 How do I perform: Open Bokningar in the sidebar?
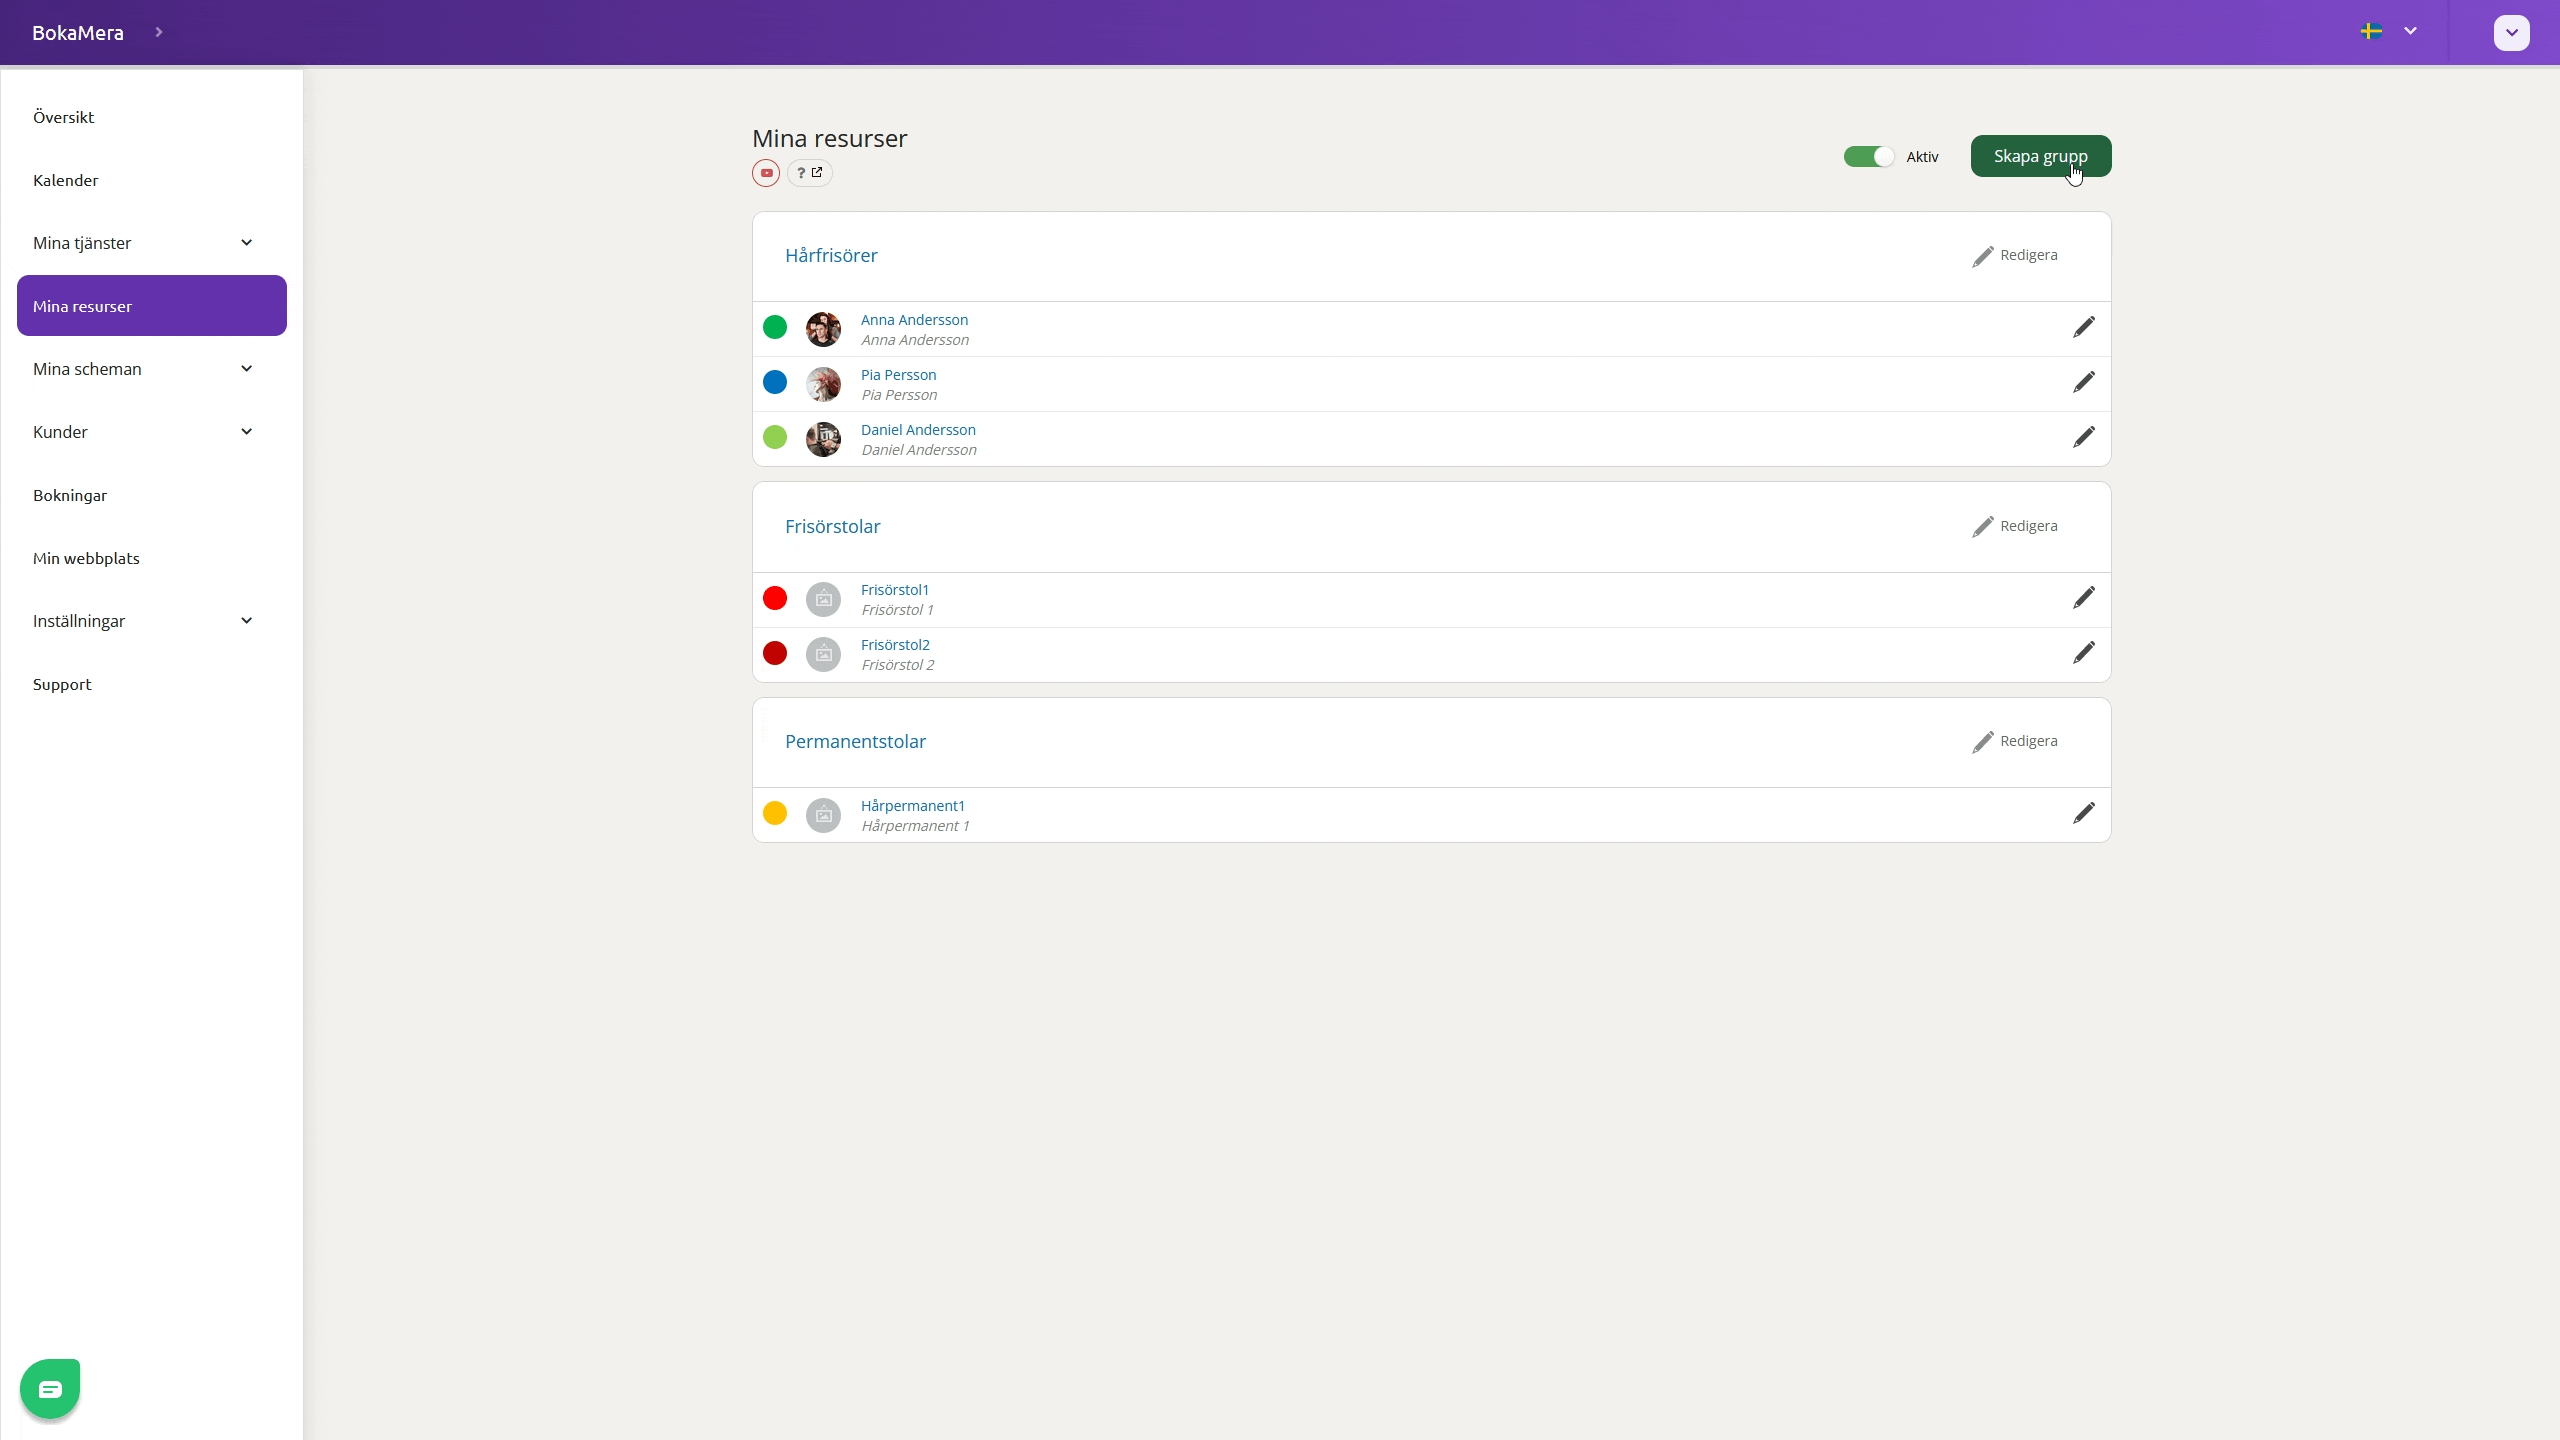coord(70,495)
